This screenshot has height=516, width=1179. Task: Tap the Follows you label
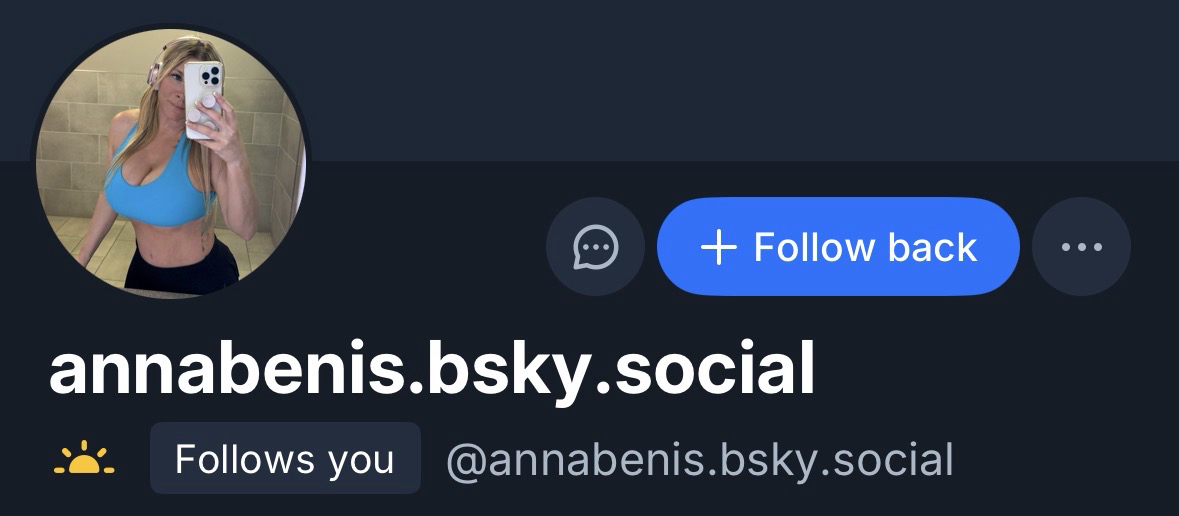point(285,459)
